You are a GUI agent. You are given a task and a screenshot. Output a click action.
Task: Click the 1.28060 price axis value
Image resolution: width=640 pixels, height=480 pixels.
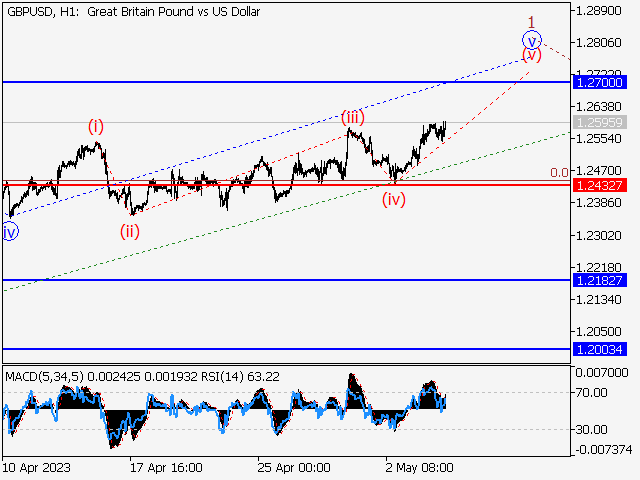598,42
